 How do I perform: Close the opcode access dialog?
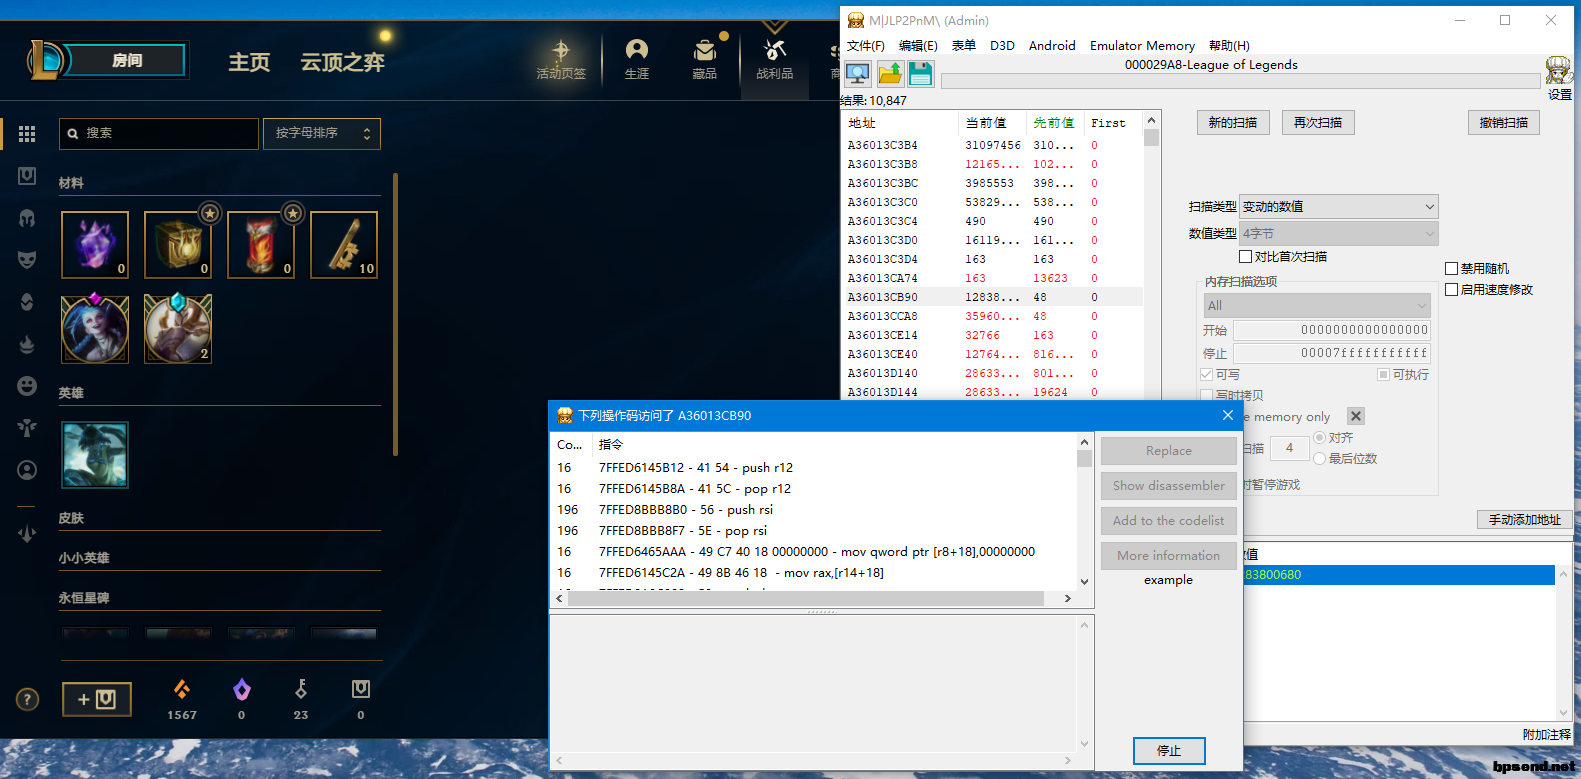pos(1228,415)
